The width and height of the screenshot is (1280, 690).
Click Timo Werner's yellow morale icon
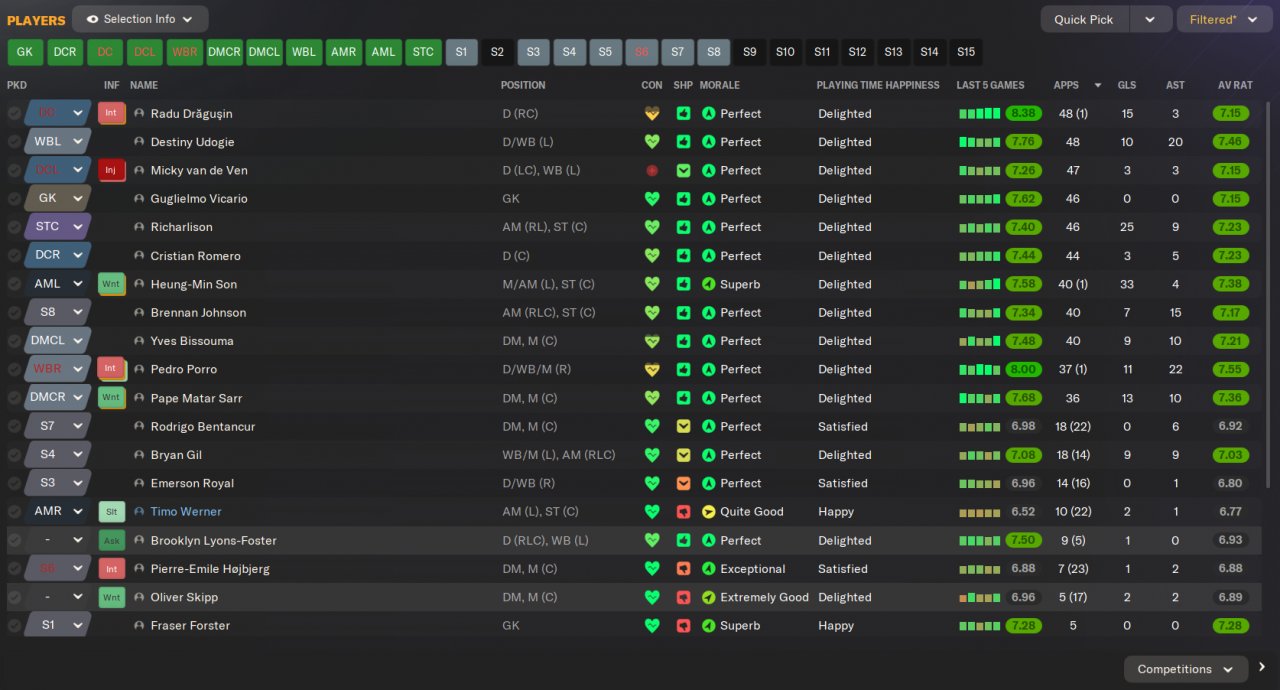tap(709, 512)
